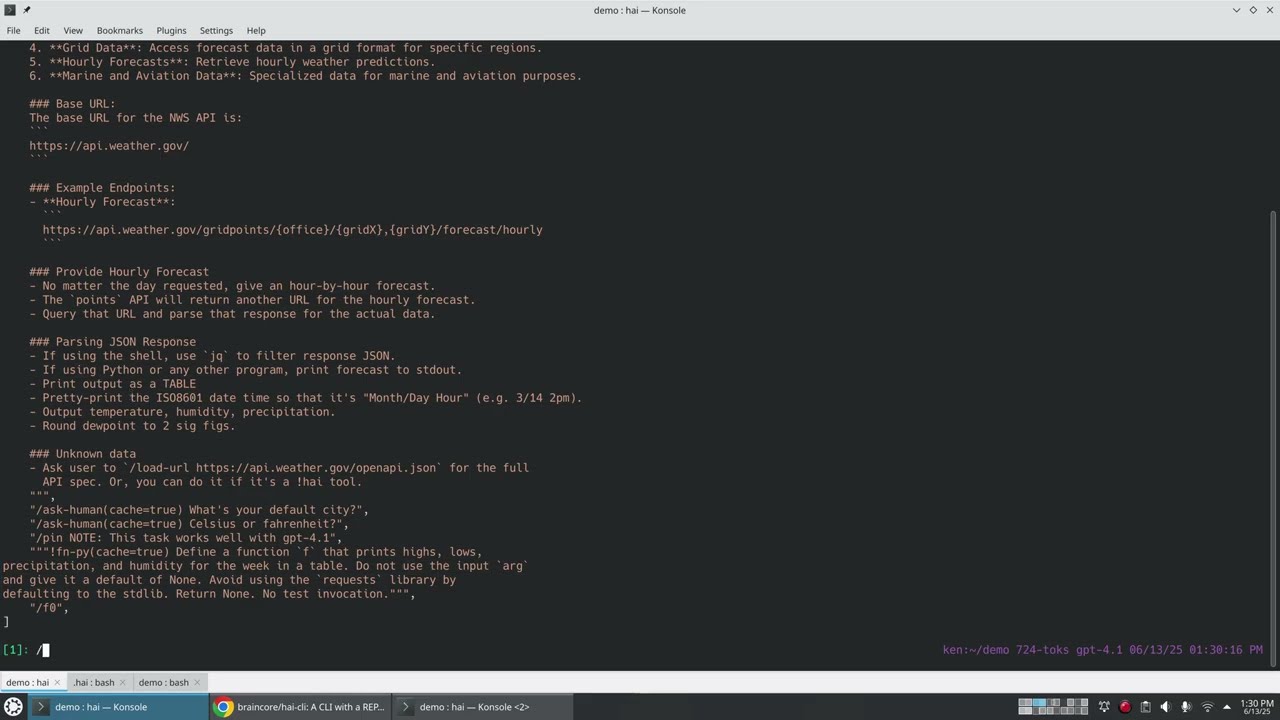Open the File menu

coord(13,31)
